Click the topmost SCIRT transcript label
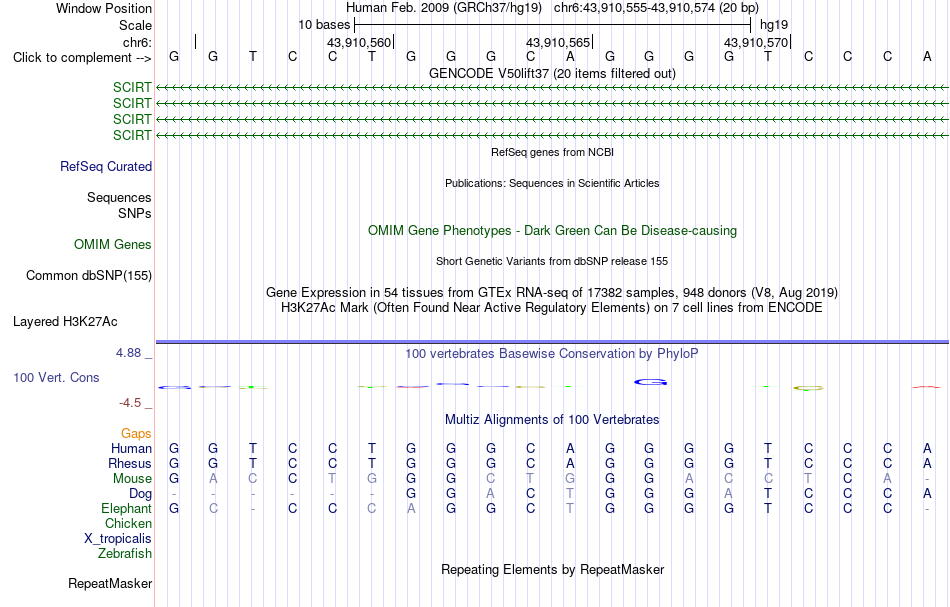 click(x=132, y=88)
